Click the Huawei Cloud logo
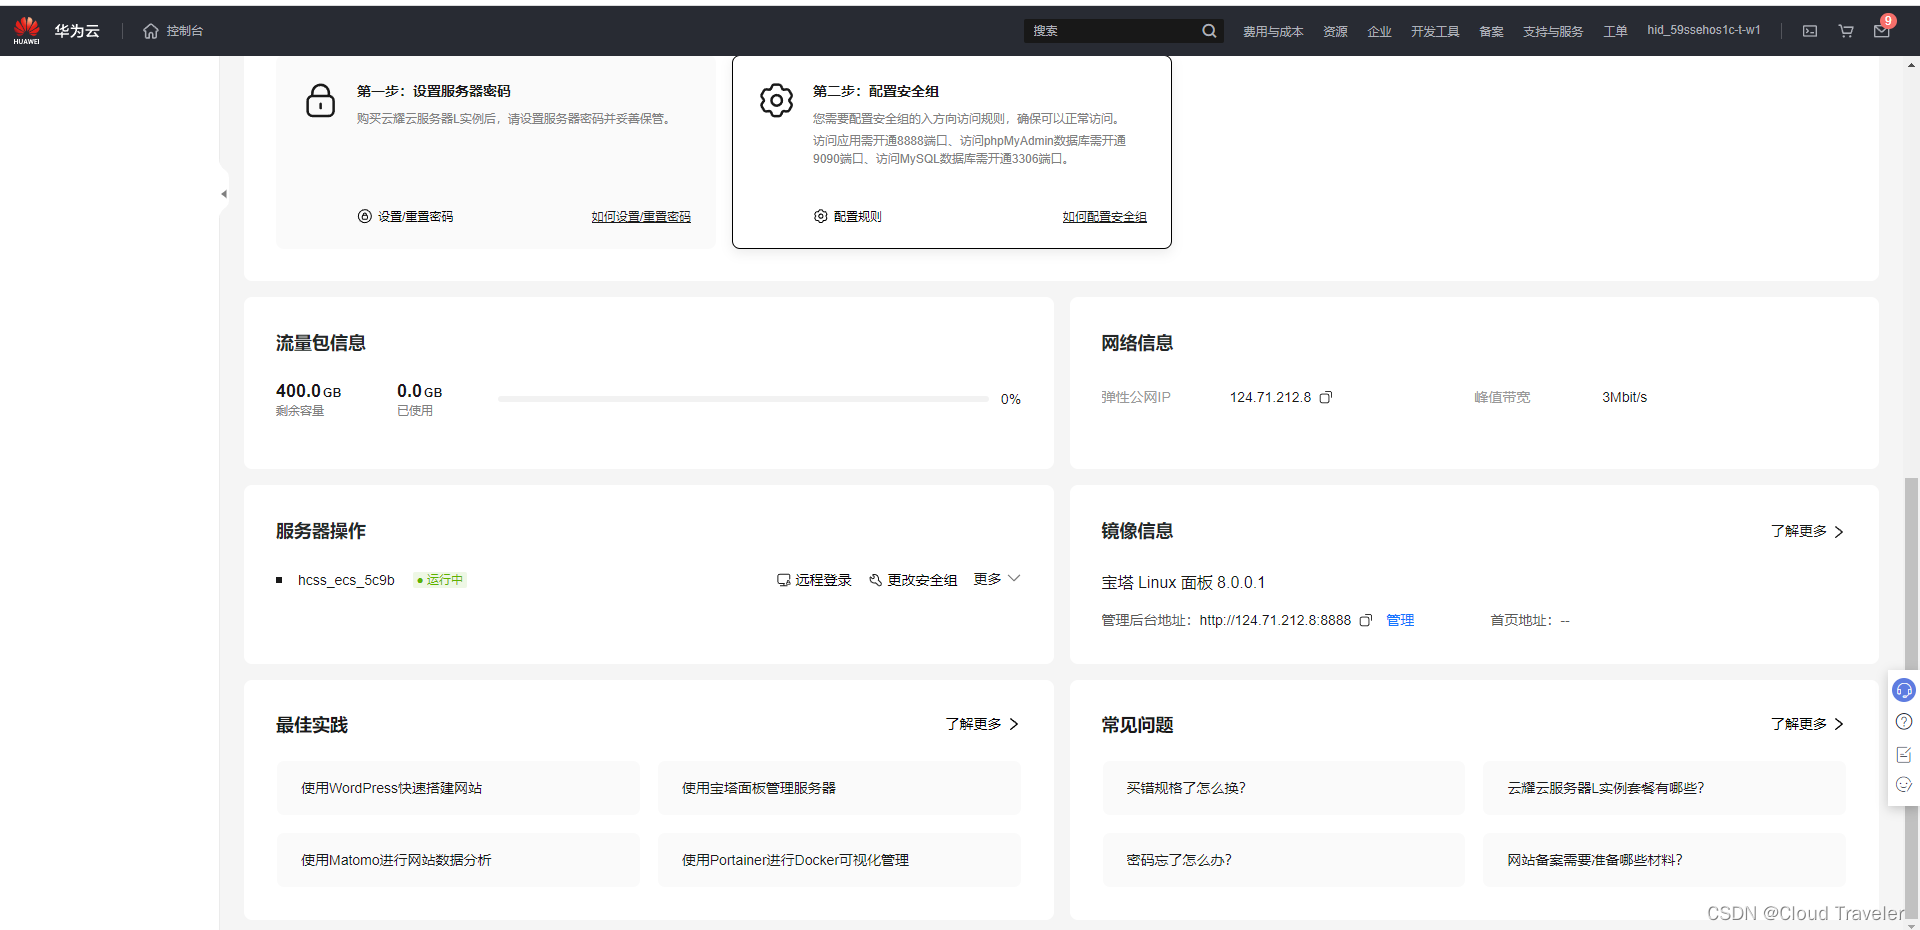The height and width of the screenshot is (930, 1920). click(56, 31)
